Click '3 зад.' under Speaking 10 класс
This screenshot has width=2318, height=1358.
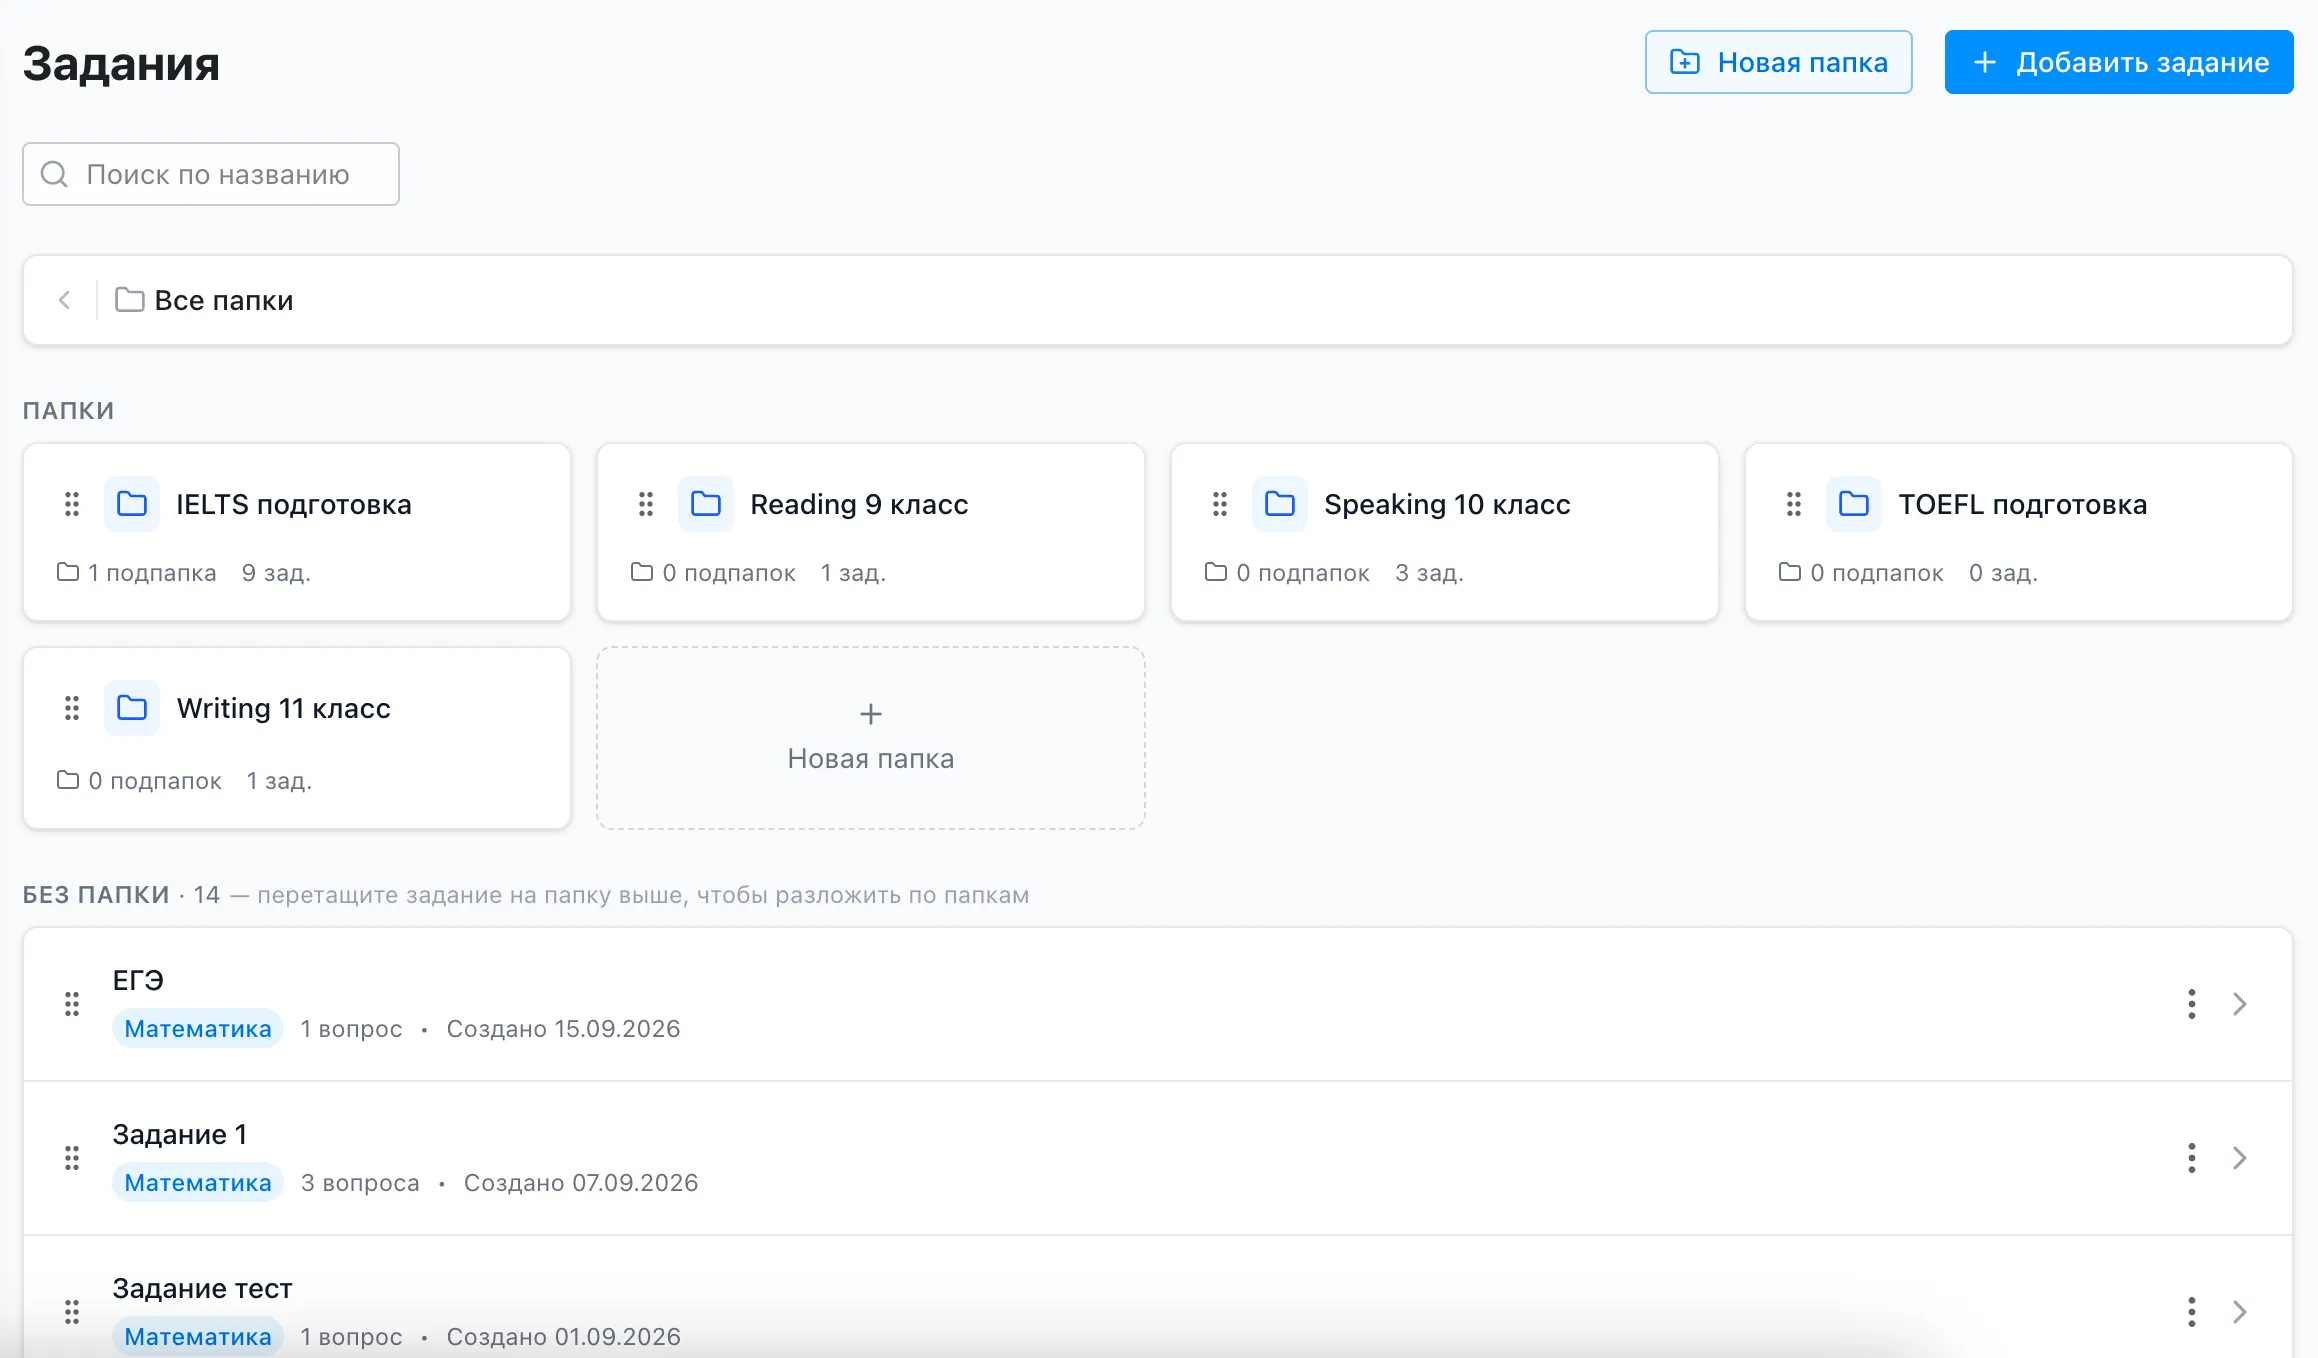pos(1429,572)
